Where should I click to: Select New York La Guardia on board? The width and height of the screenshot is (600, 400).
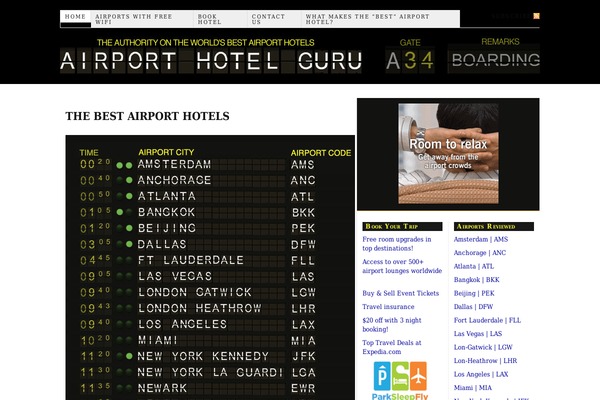(210, 372)
